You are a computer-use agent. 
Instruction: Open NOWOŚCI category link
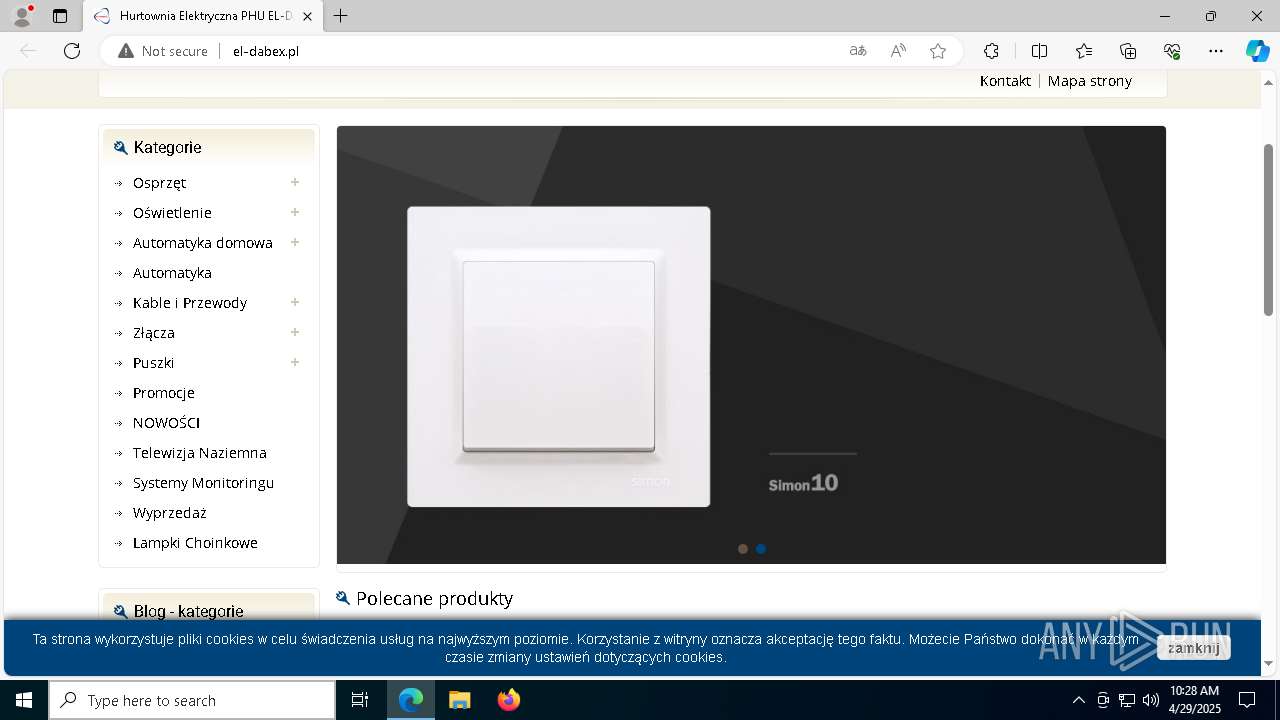point(166,423)
